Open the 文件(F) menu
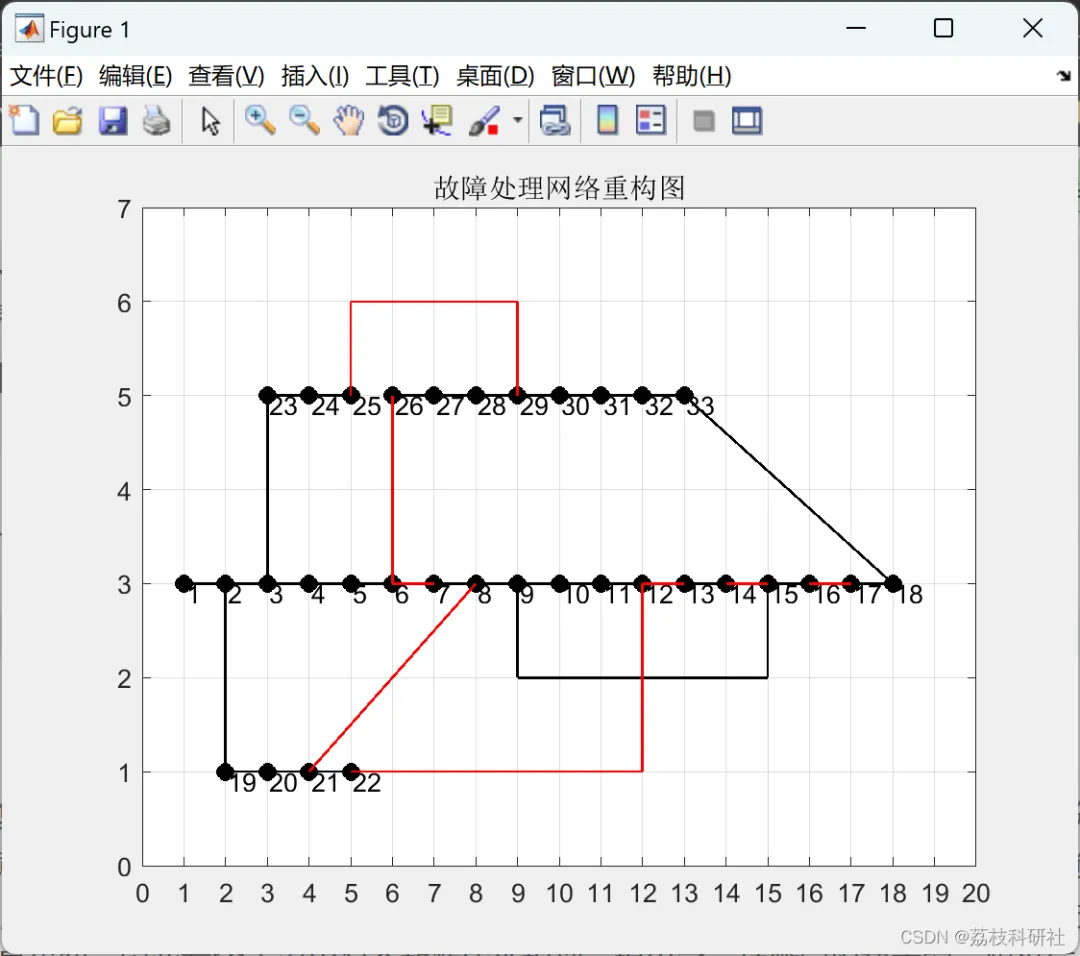This screenshot has height=956, width=1080. pos(46,75)
